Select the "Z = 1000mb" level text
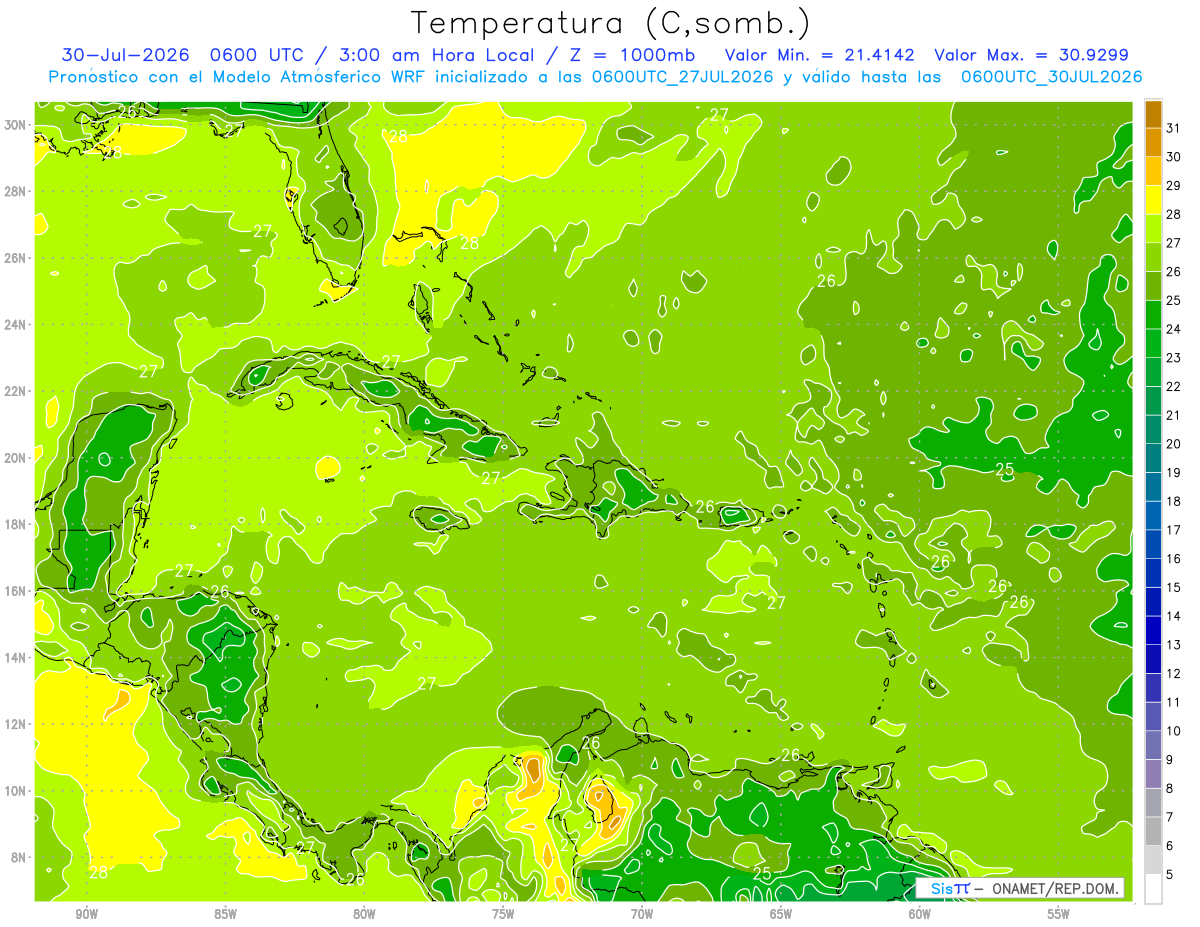This screenshot has width=1200, height=927. [635, 54]
